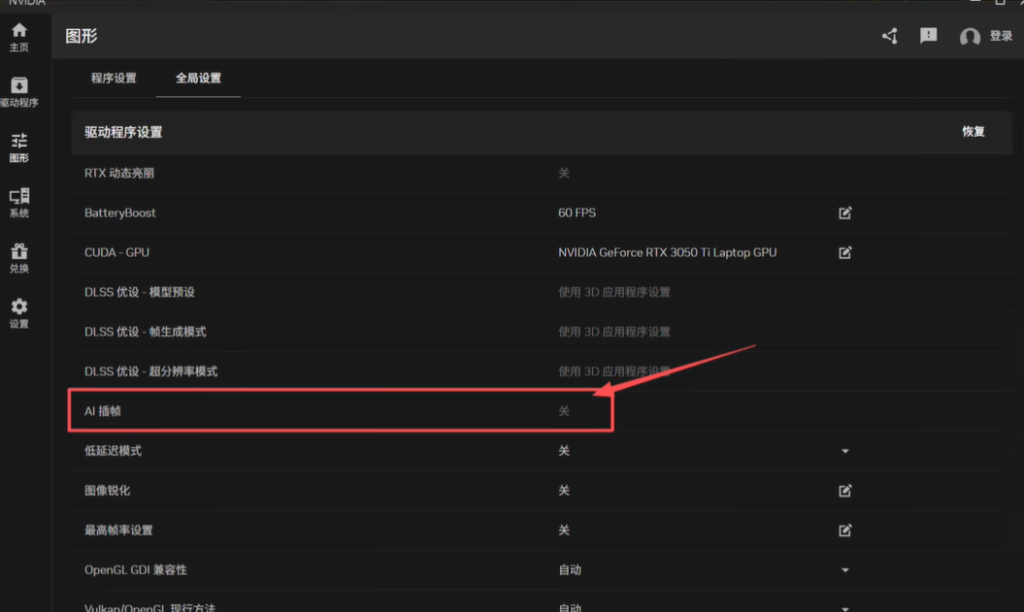Edit the 图像锐化 setting
Screen dimensions: 1024x612
pos(845,491)
